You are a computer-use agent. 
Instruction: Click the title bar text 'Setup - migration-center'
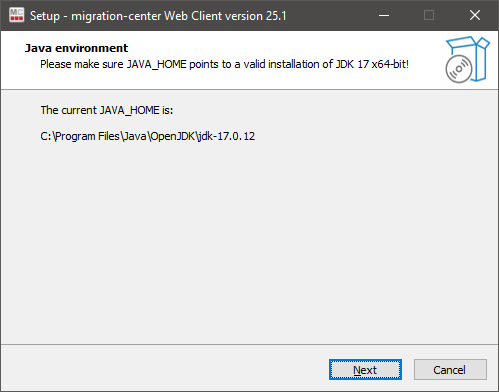click(95, 16)
